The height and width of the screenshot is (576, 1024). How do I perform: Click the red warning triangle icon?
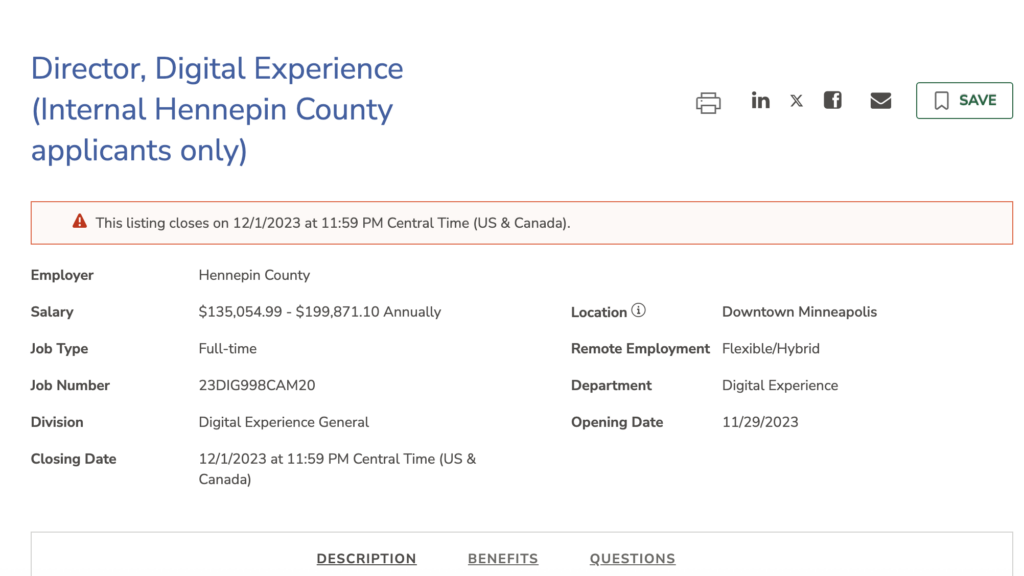[x=80, y=221]
